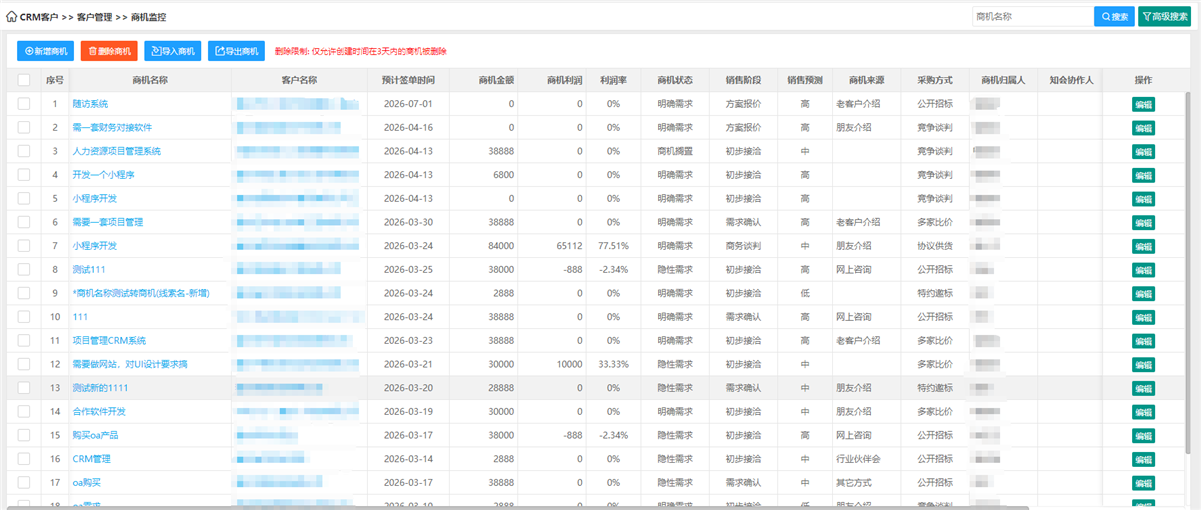Click the red 删除限制 warning text
This screenshot has height=510, width=1201.
tap(360, 51)
